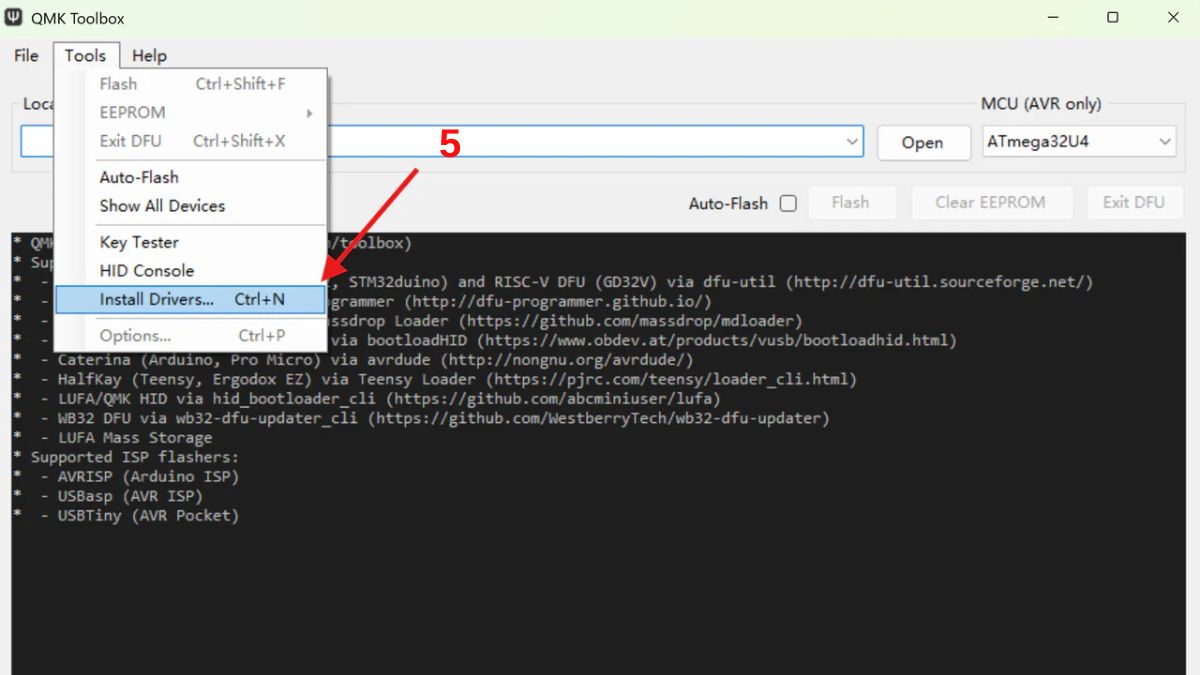Click the QMK Toolbox icon in the title bar
Image resolution: width=1200 pixels, height=675 pixels.
point(16,17)
